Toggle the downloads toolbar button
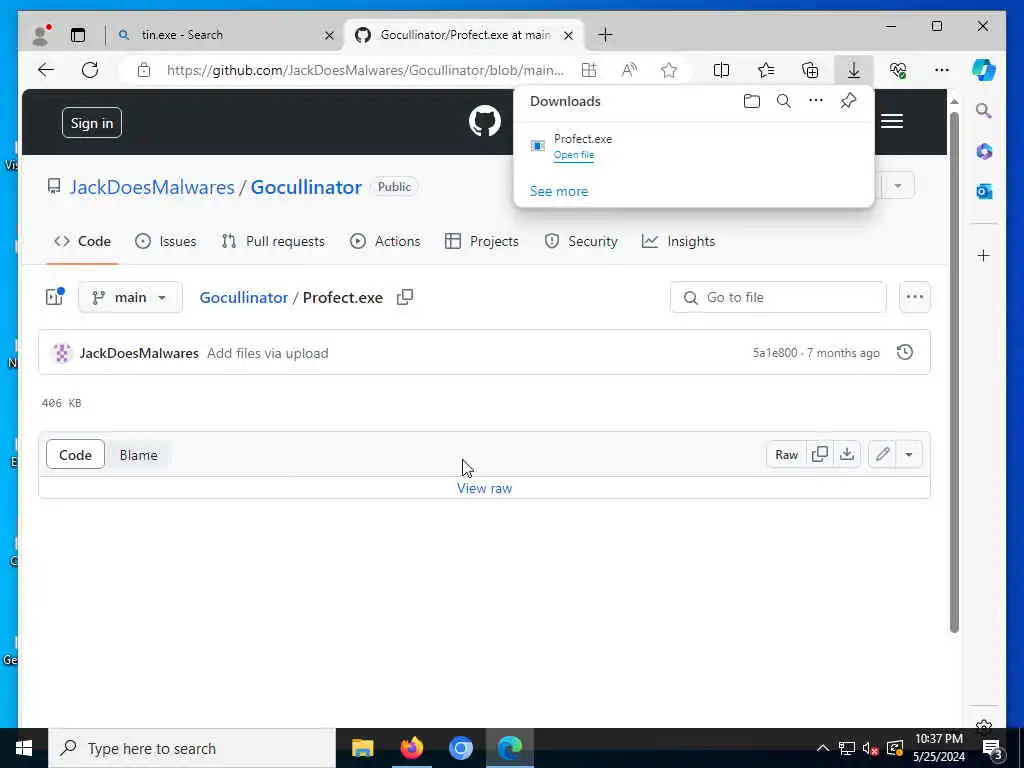Viewport: 1024px width, 768px height. pyautogui.click(x=854, y=70)
